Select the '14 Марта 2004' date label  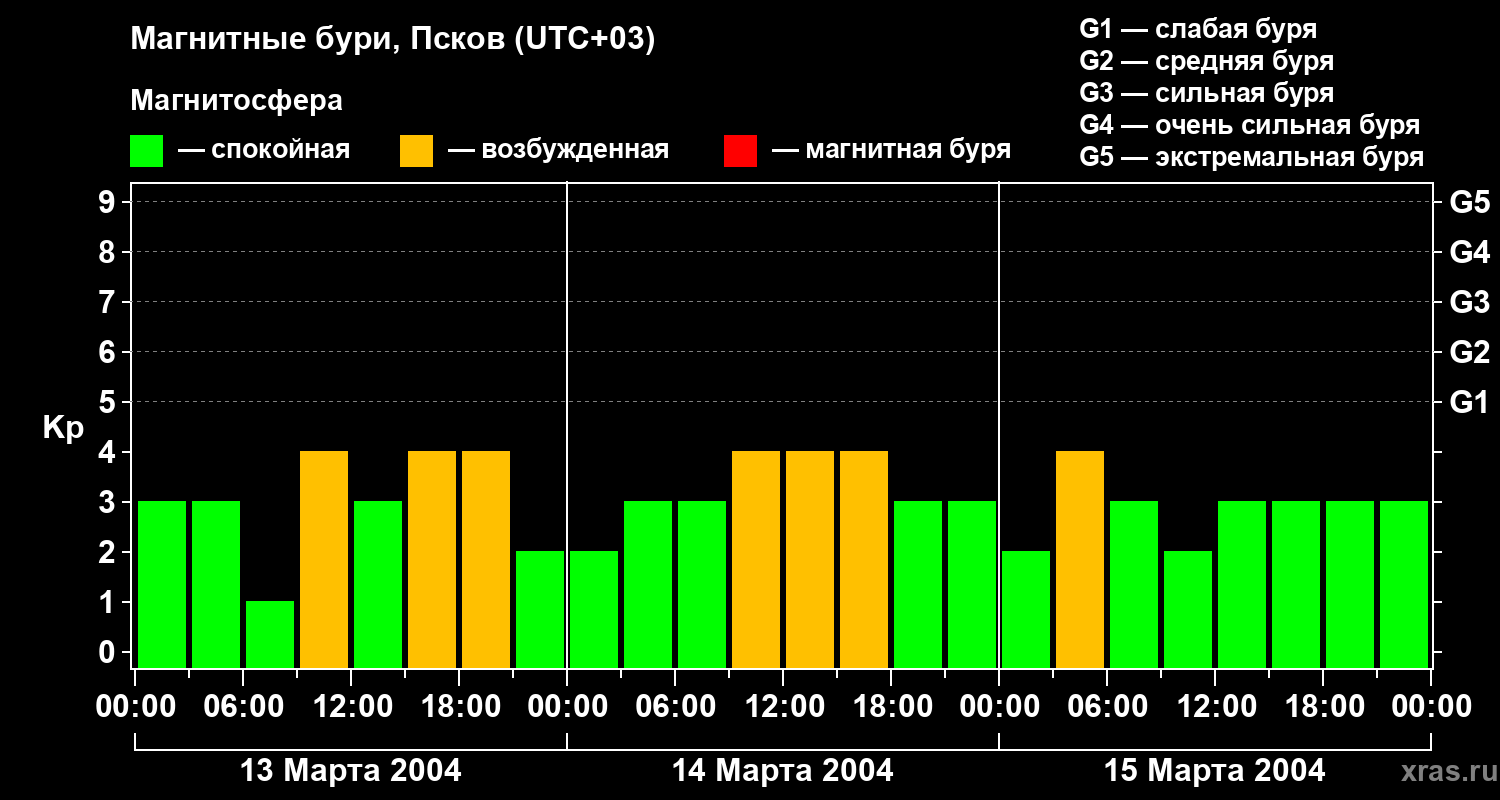783,771
